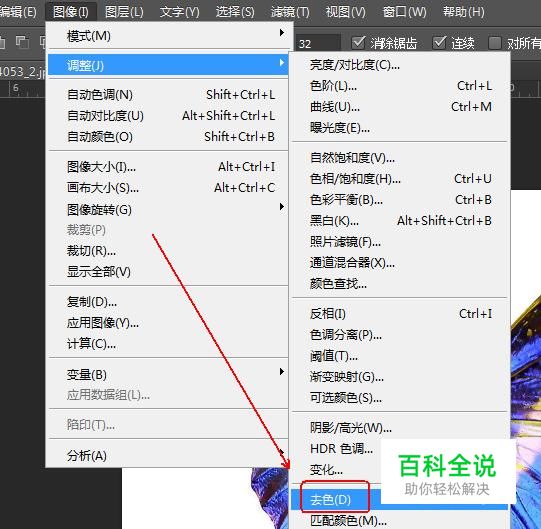The height and width of the screenshot is (529, 541).
Task: Click the overlapping squares selection mode icon
Action: (x=22, y=42)
